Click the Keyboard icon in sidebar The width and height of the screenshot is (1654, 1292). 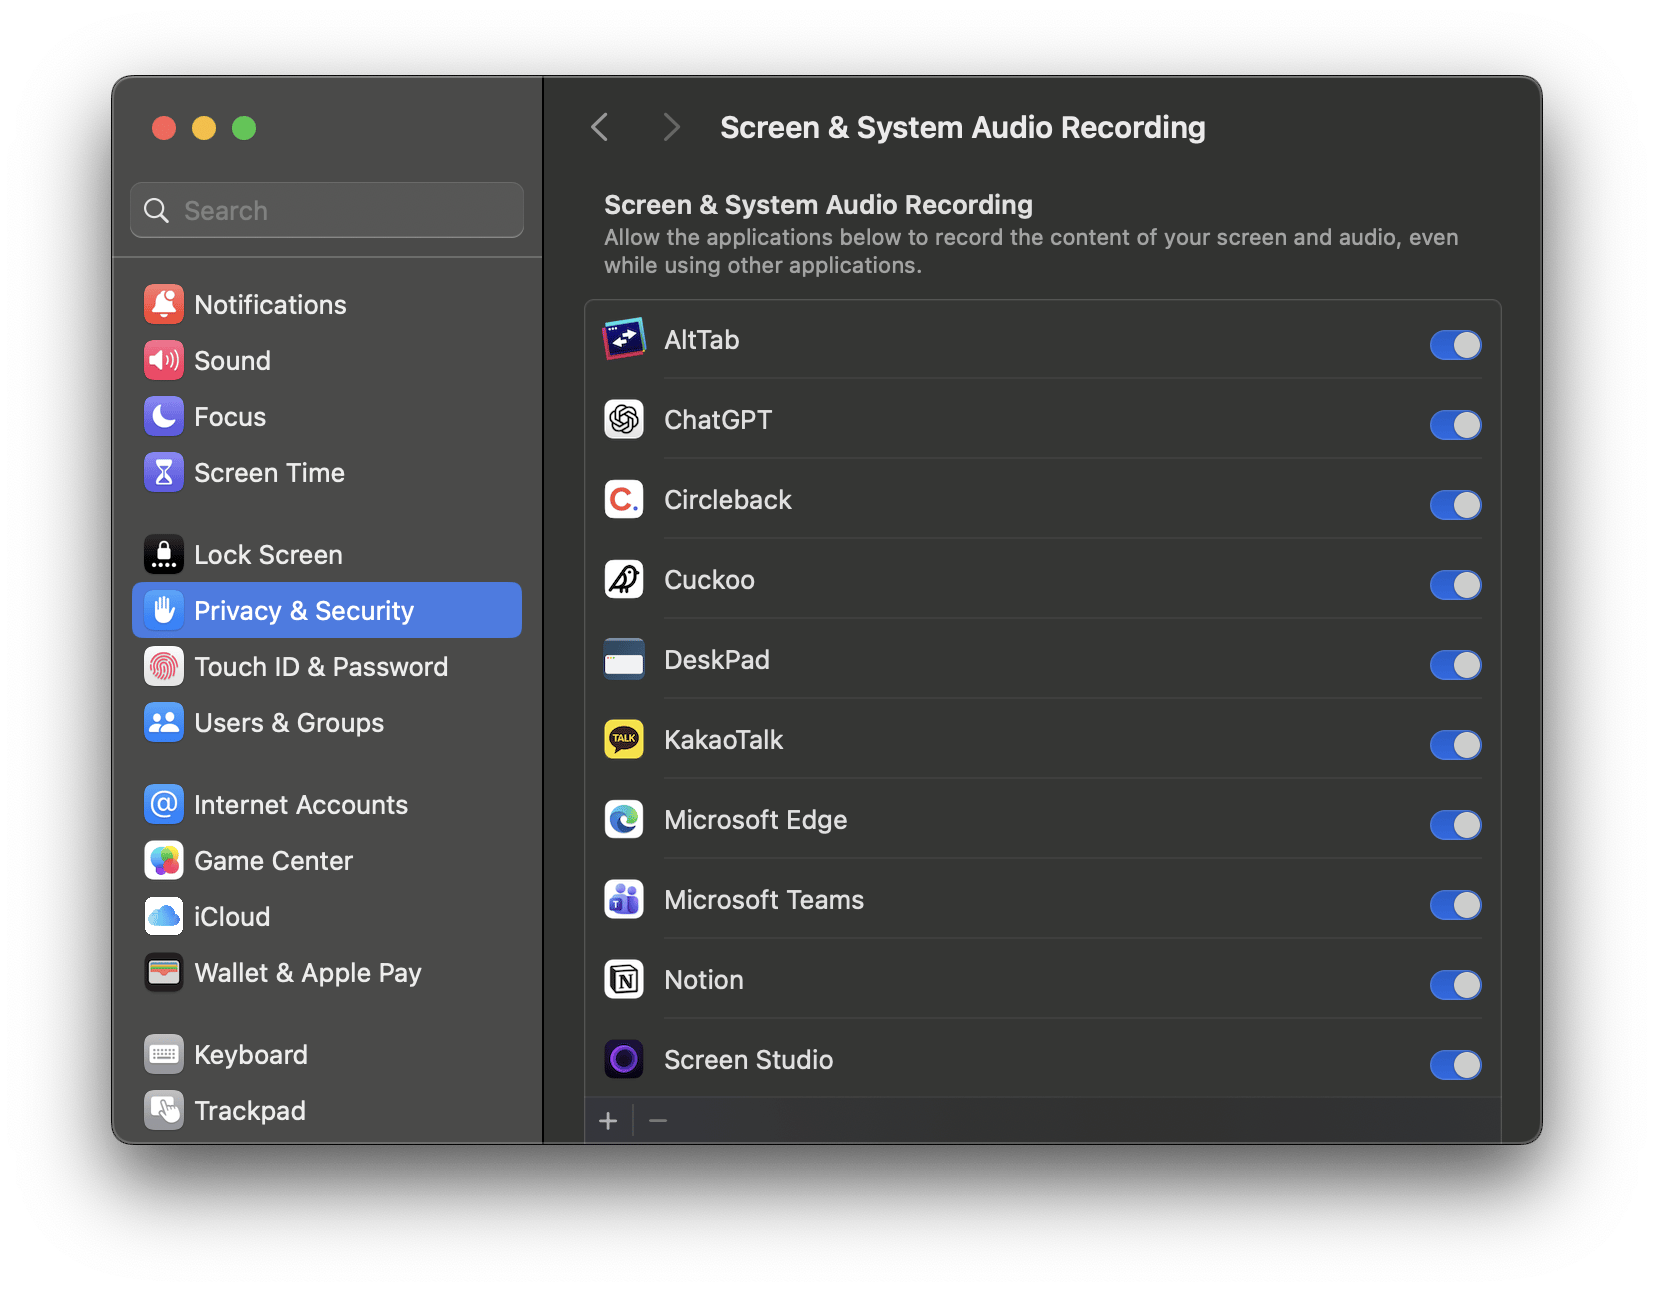(164, 1054)
